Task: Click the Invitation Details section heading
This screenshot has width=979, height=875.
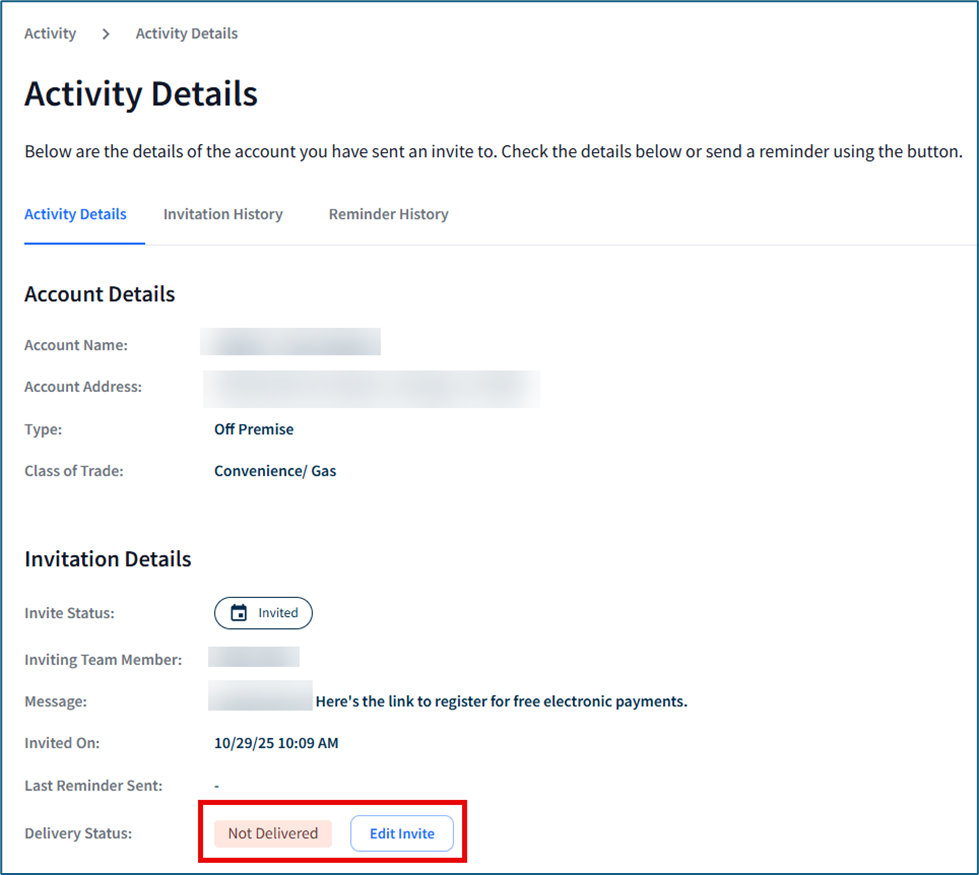Action: [107, 559]
